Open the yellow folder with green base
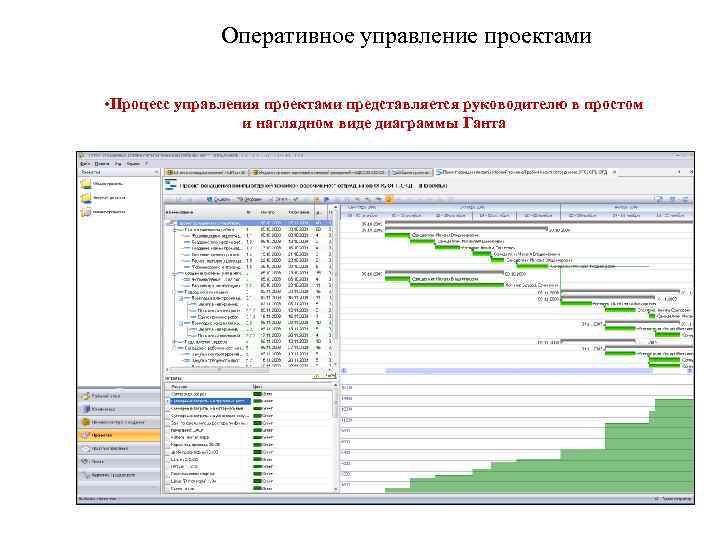This screenshot has height=540, width=720. click(x=86, y=184)
